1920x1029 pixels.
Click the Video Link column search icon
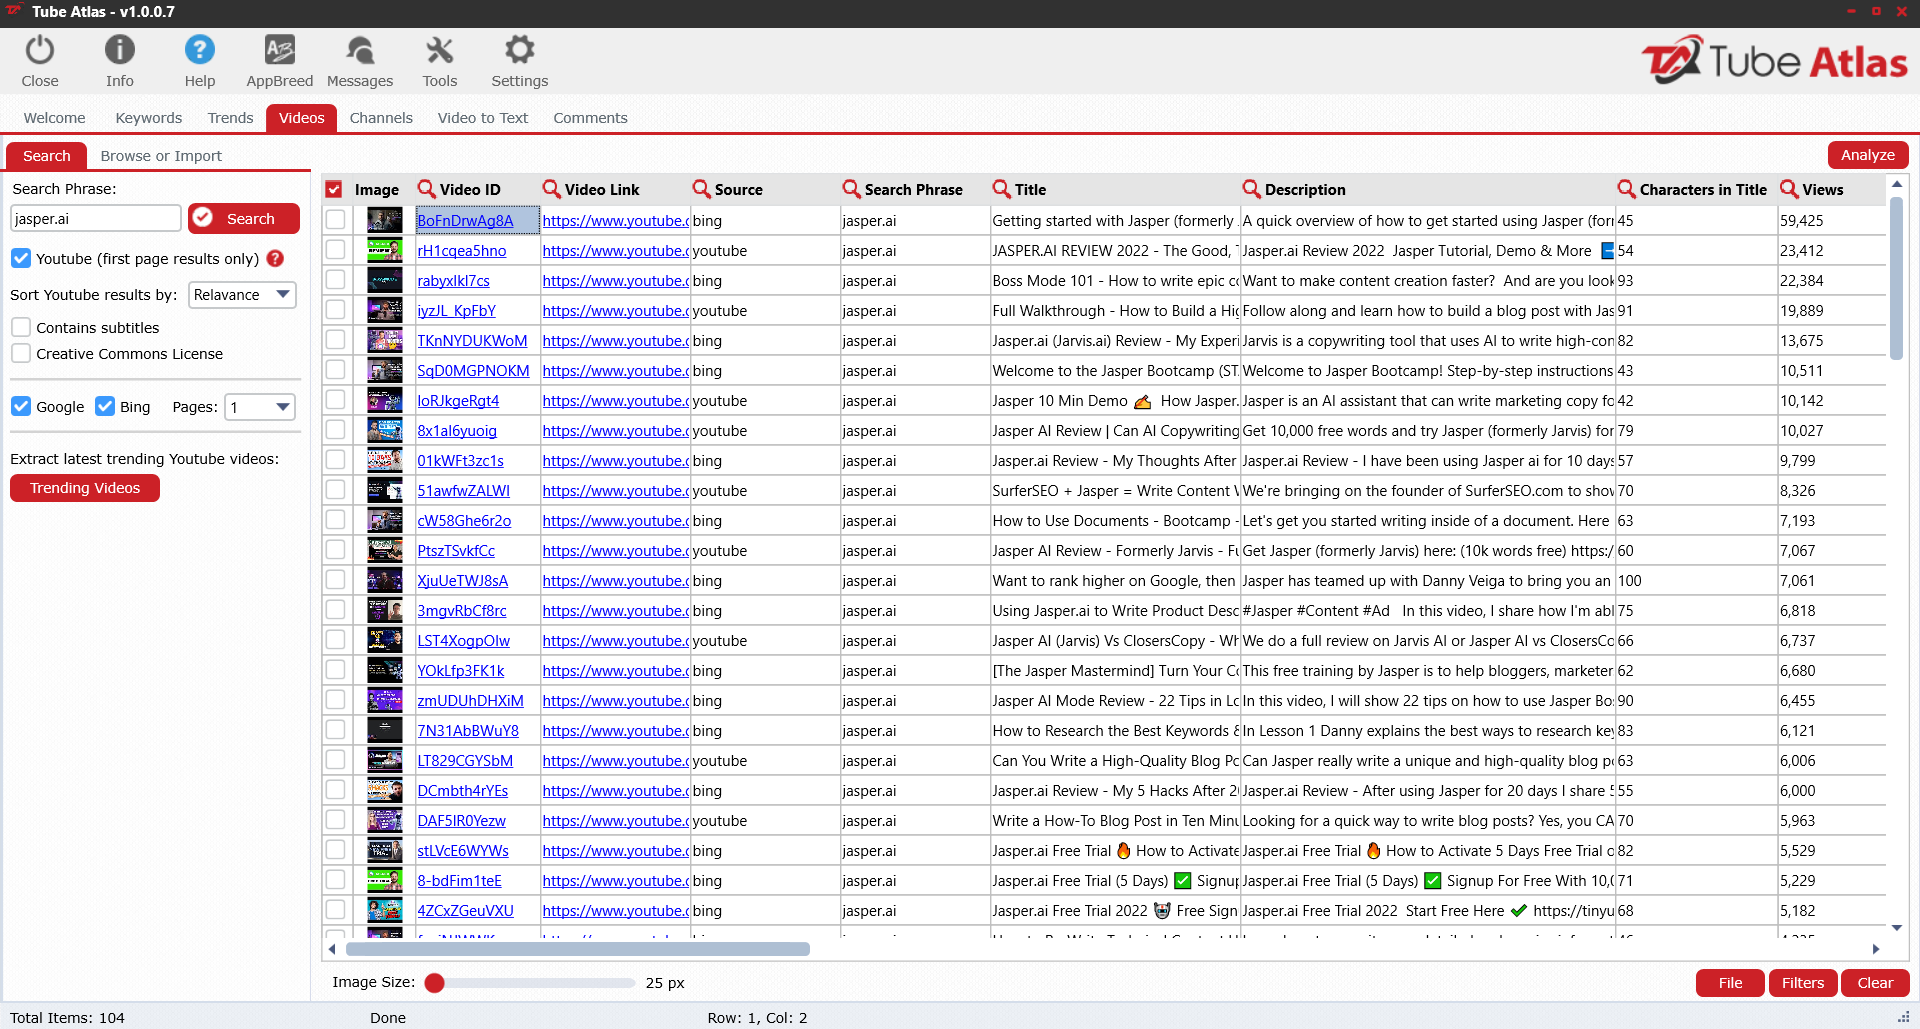[x=552, y=189]
